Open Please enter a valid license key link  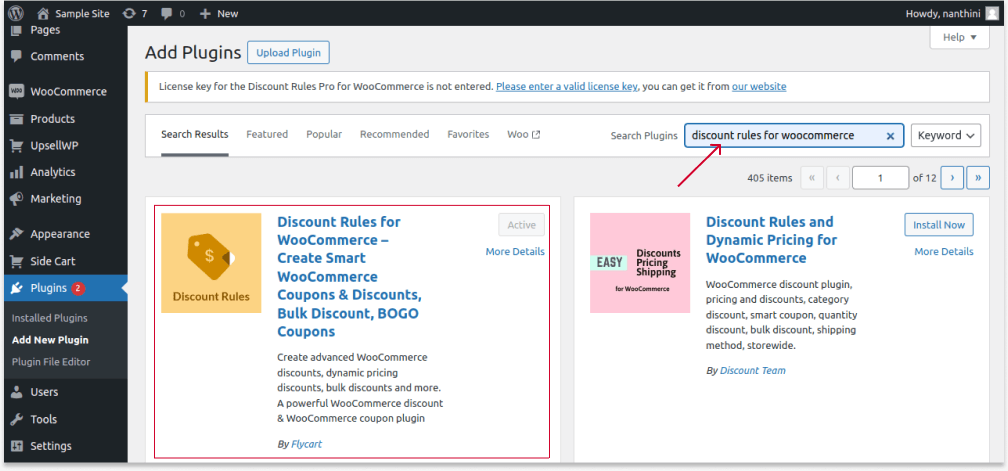pyautogui.click(x=566, y=86)
